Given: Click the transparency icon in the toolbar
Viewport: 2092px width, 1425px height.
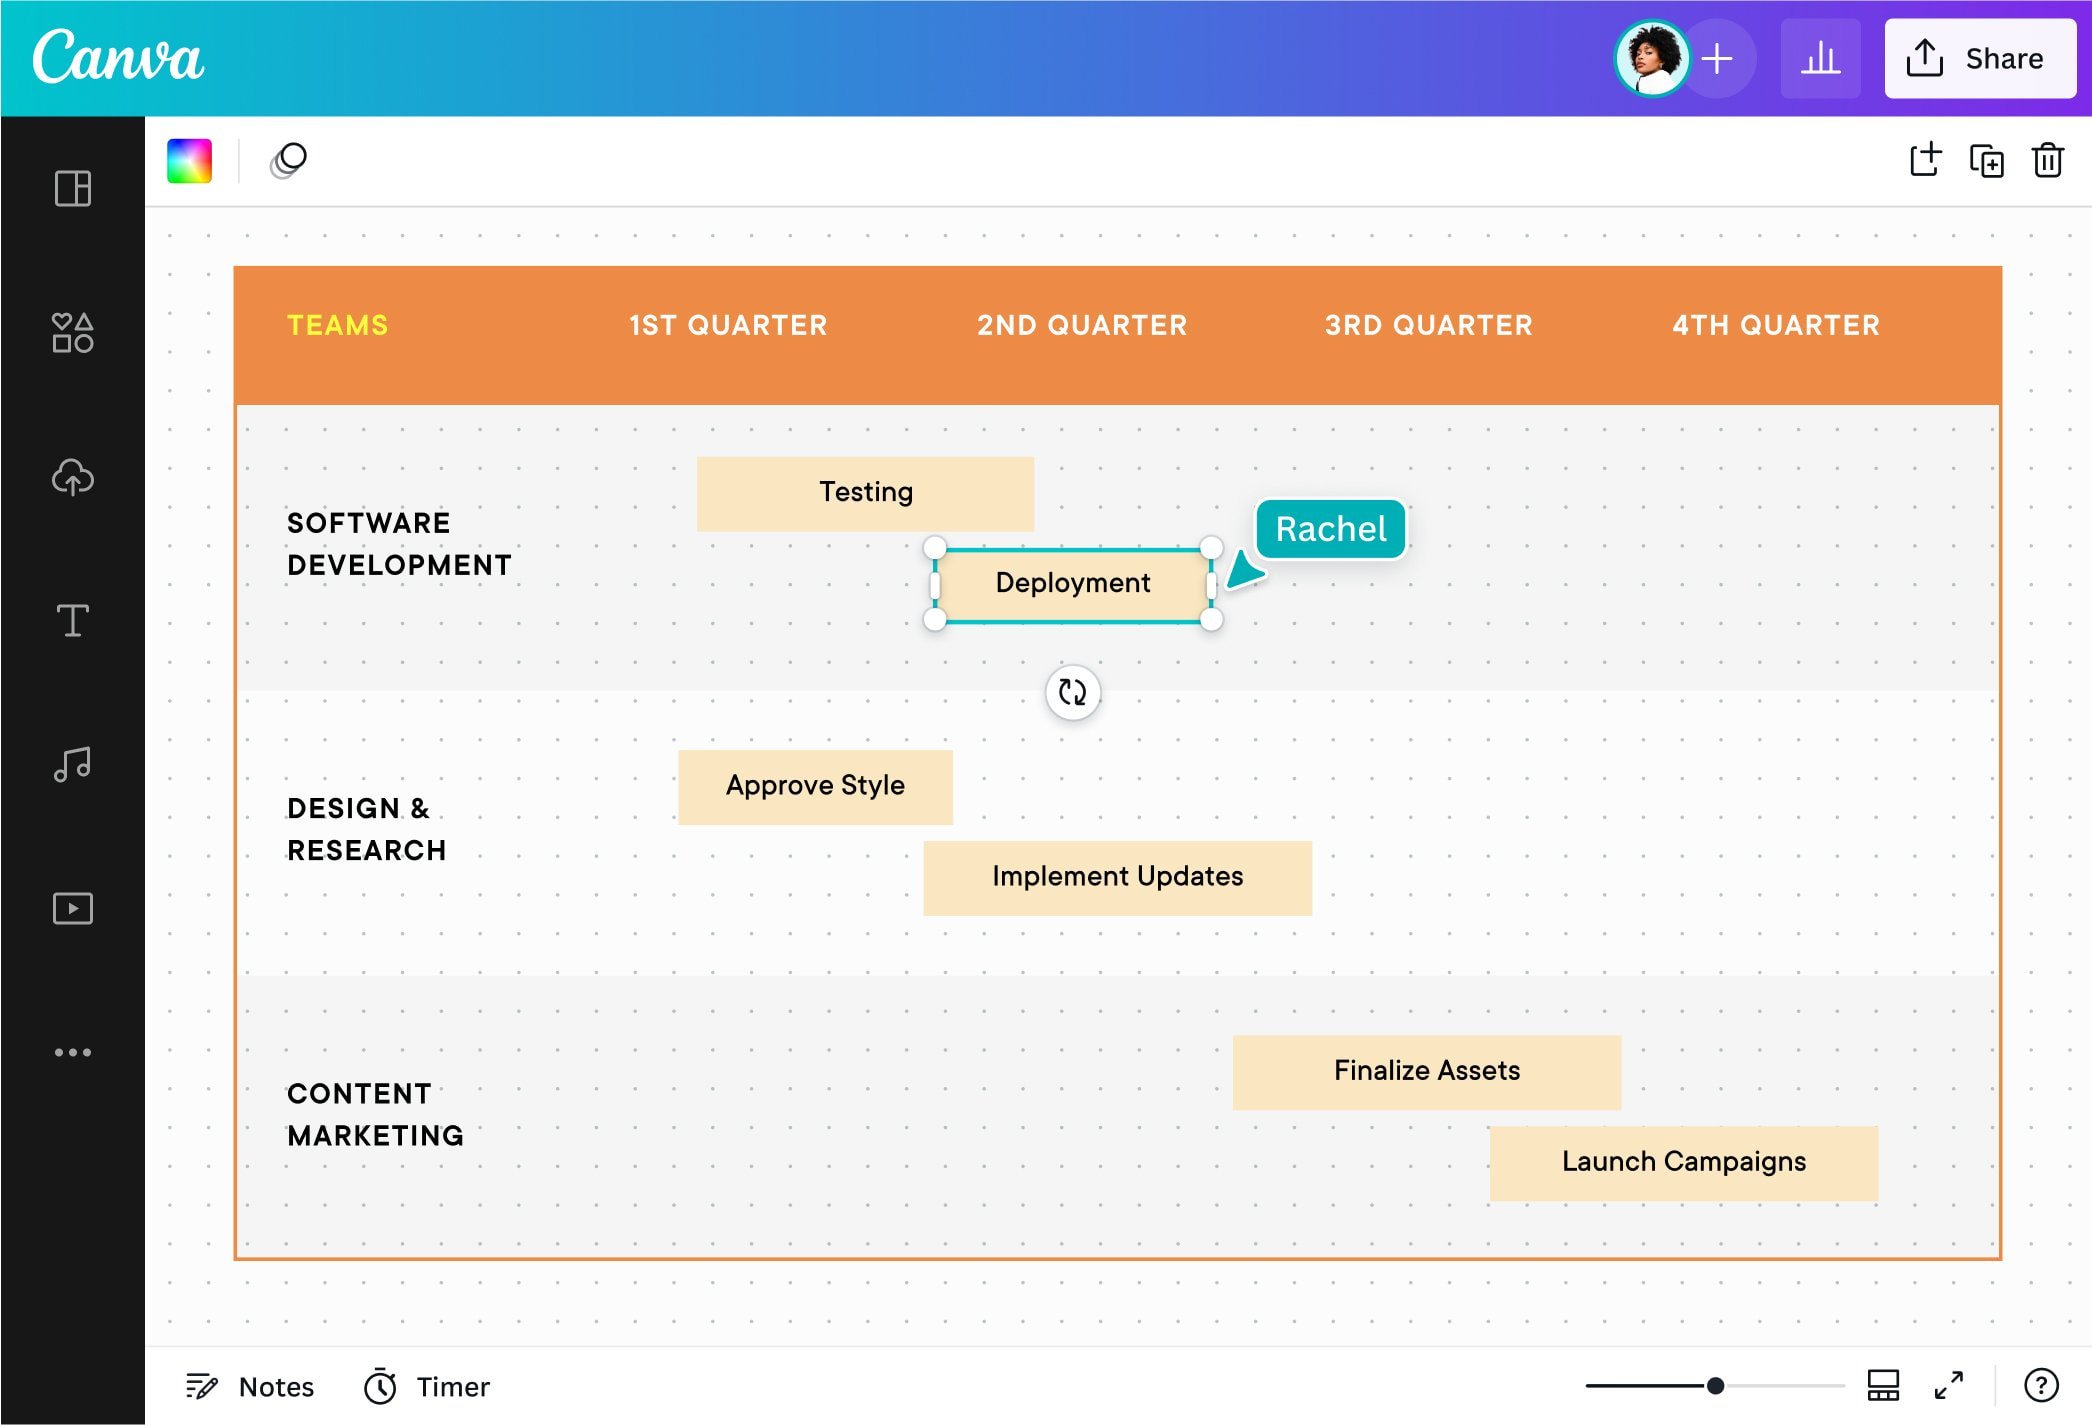Looking at the screenshot, I should click(288, 160).
